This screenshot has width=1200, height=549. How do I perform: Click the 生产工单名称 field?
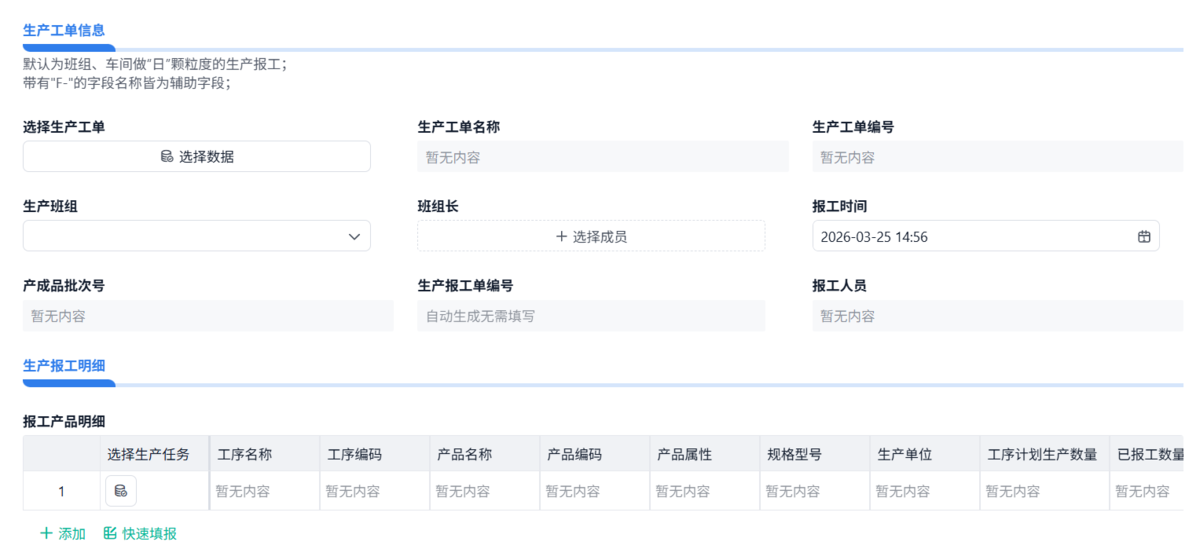tap(602, 157)
